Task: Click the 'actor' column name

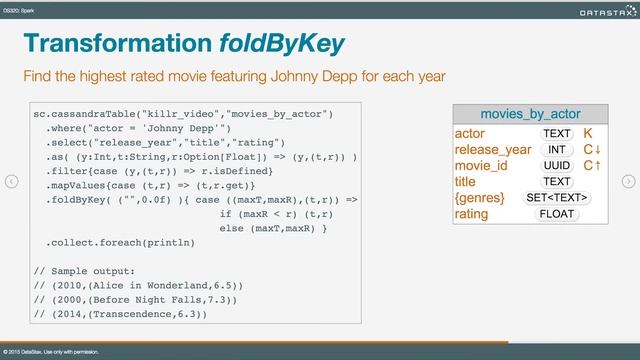Action: tap(470, 133)
